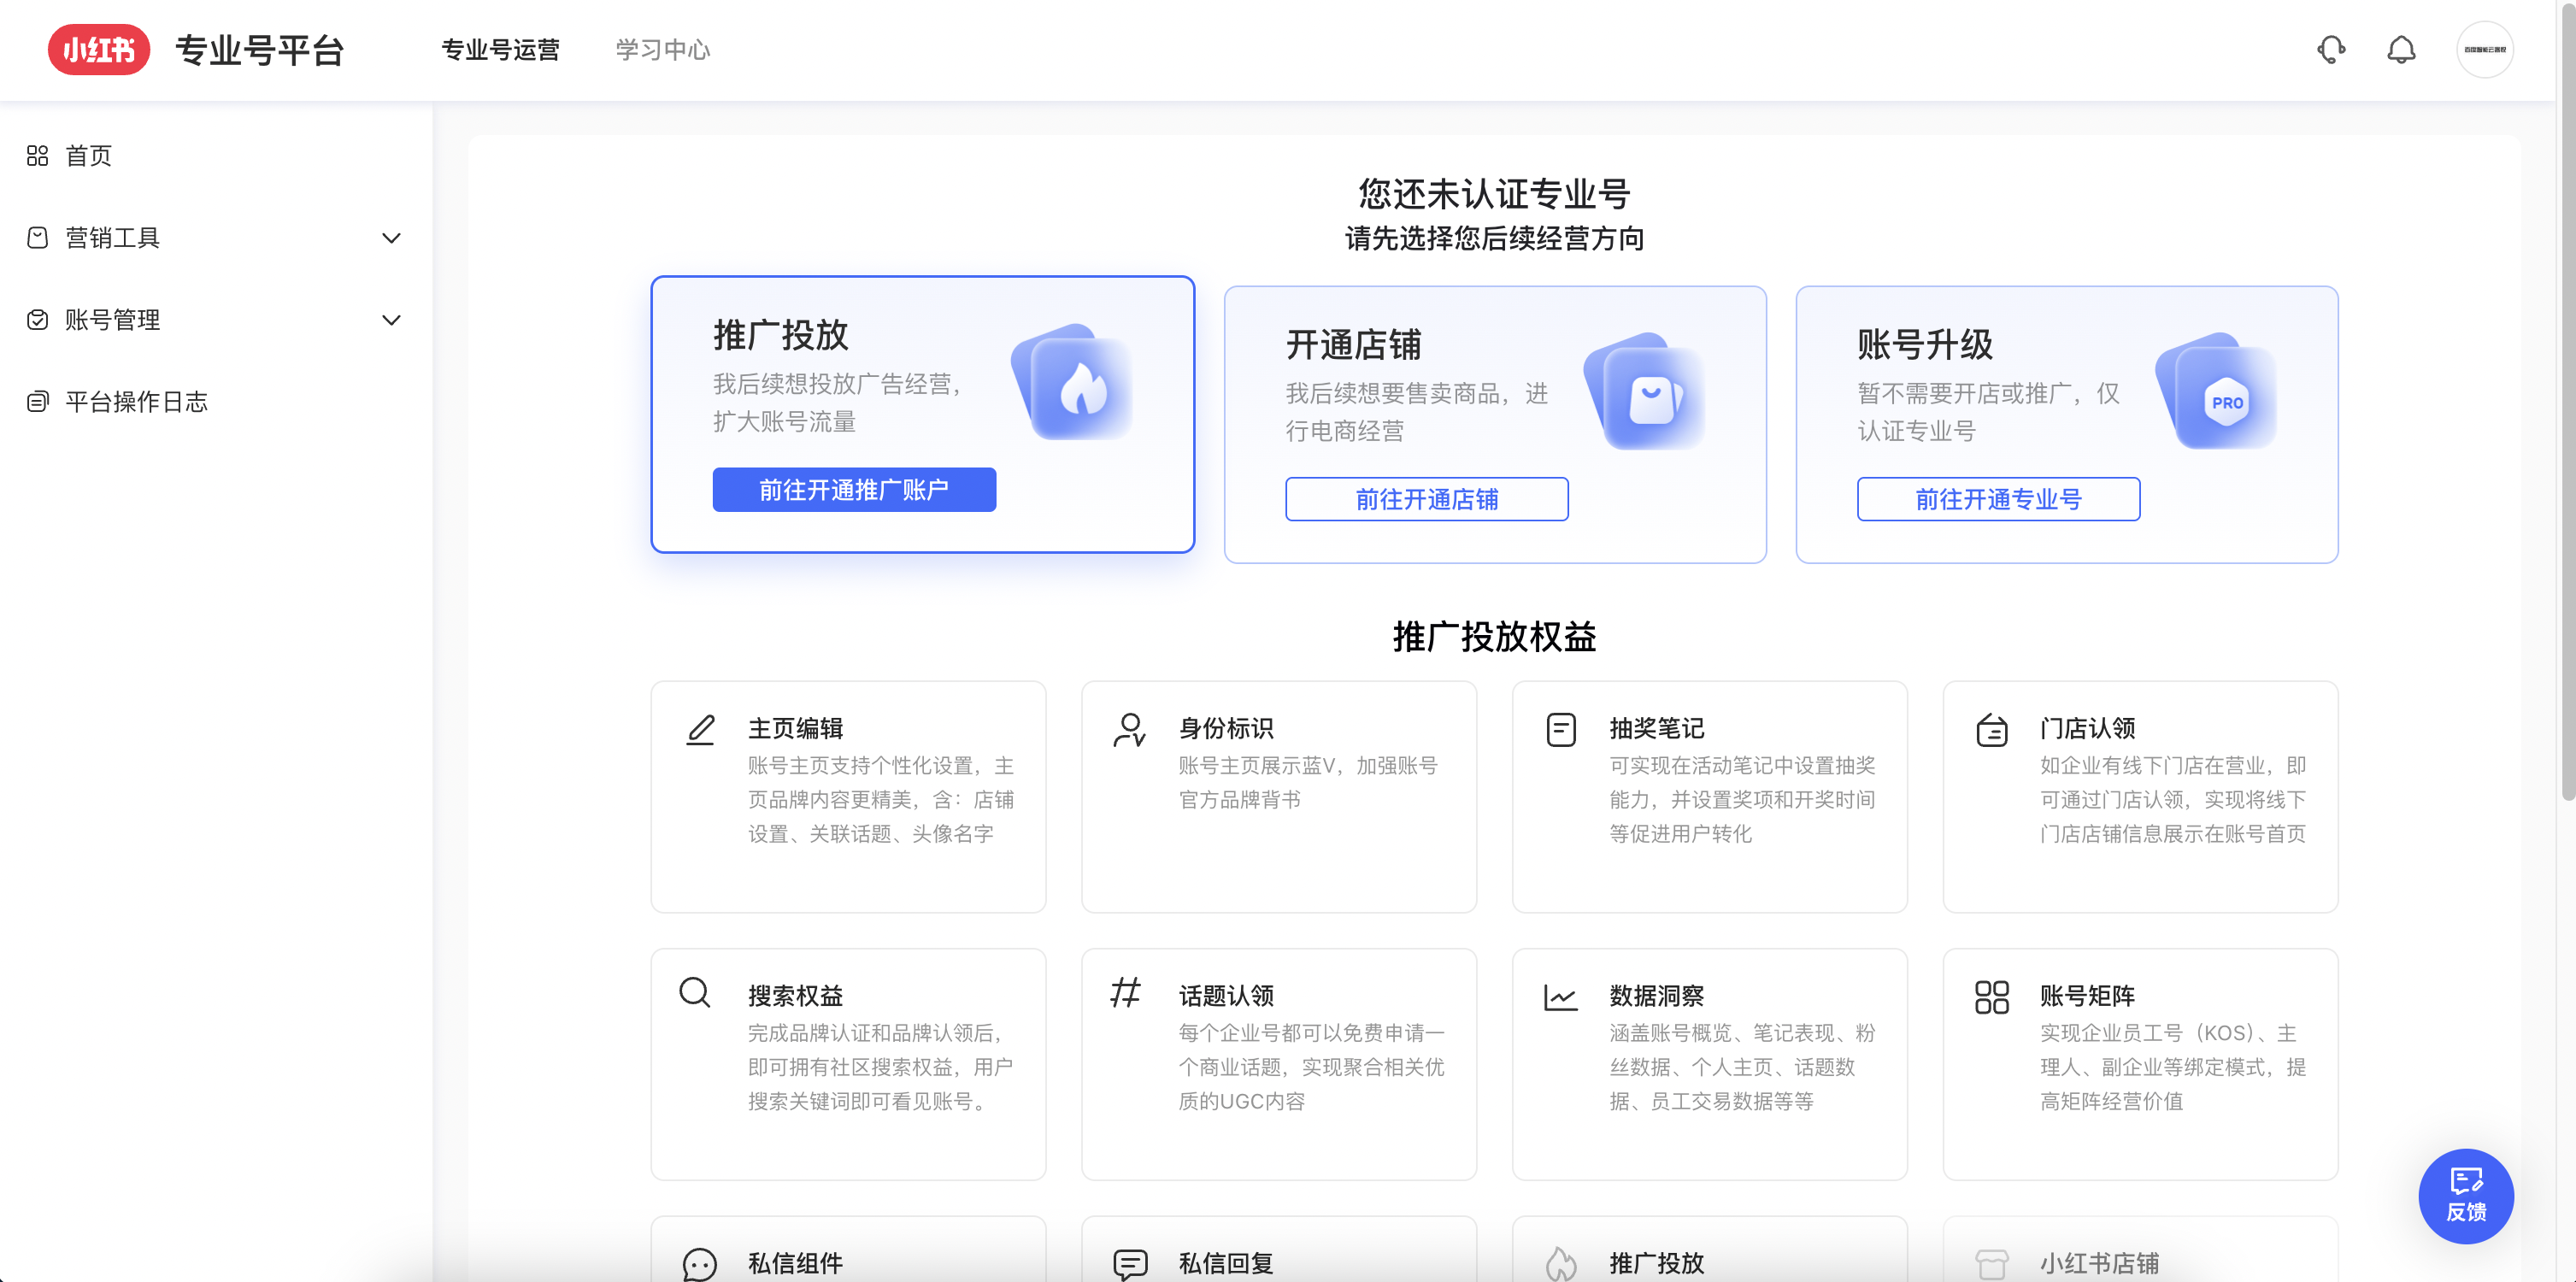Select the 首页 home icon in sidebar
Screen dimensions: 2576x1282
[x=37, y=155]
